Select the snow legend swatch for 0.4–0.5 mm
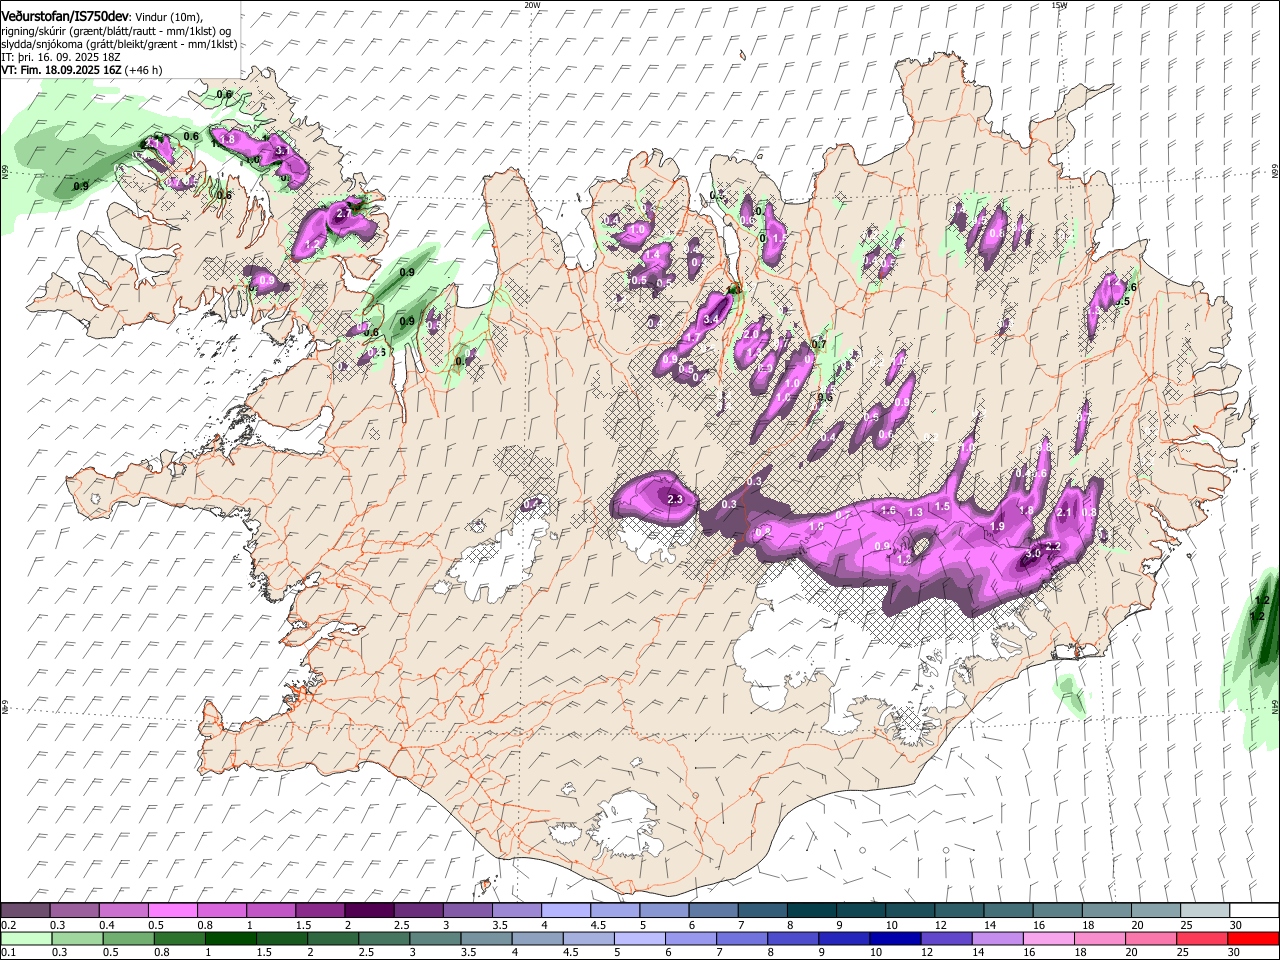The width and height of the screenshot is (1280, 960). point(124,911)
